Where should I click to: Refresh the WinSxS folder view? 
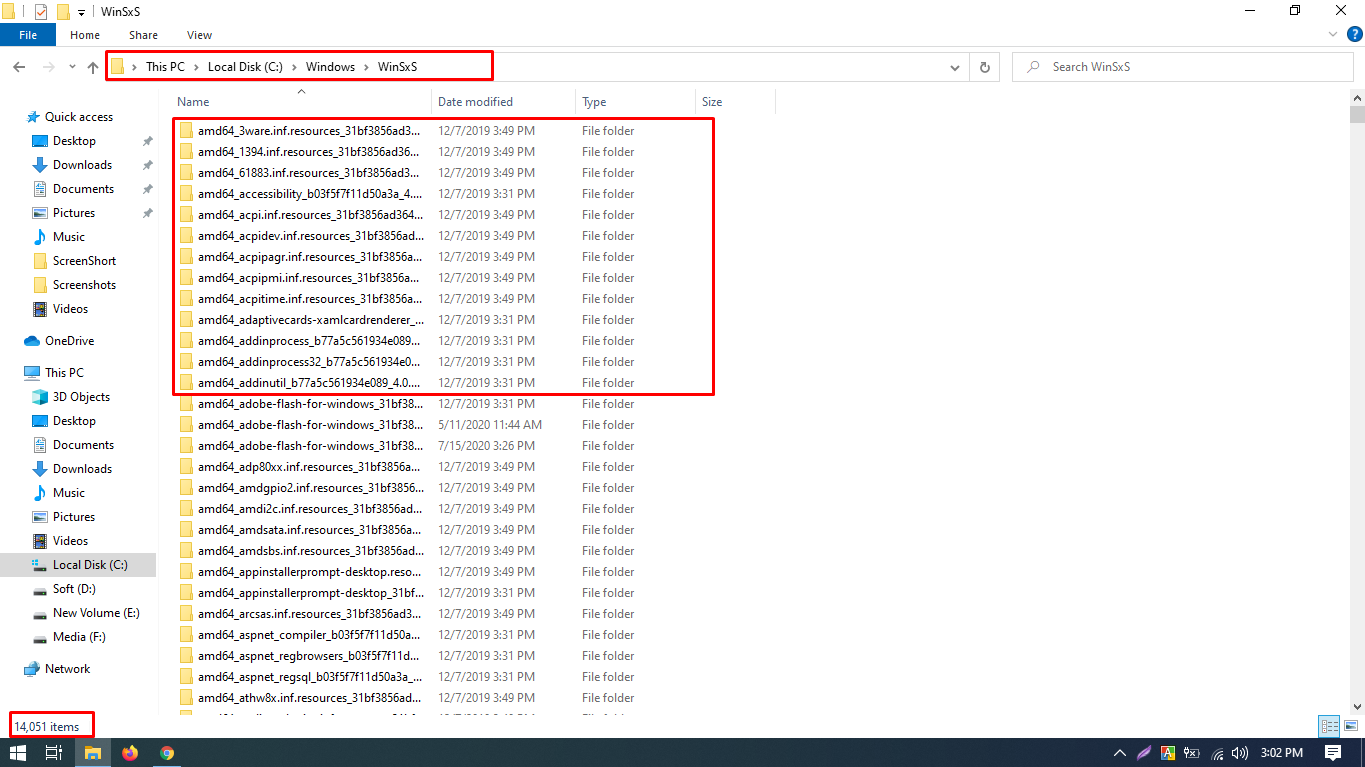point(985,67)
